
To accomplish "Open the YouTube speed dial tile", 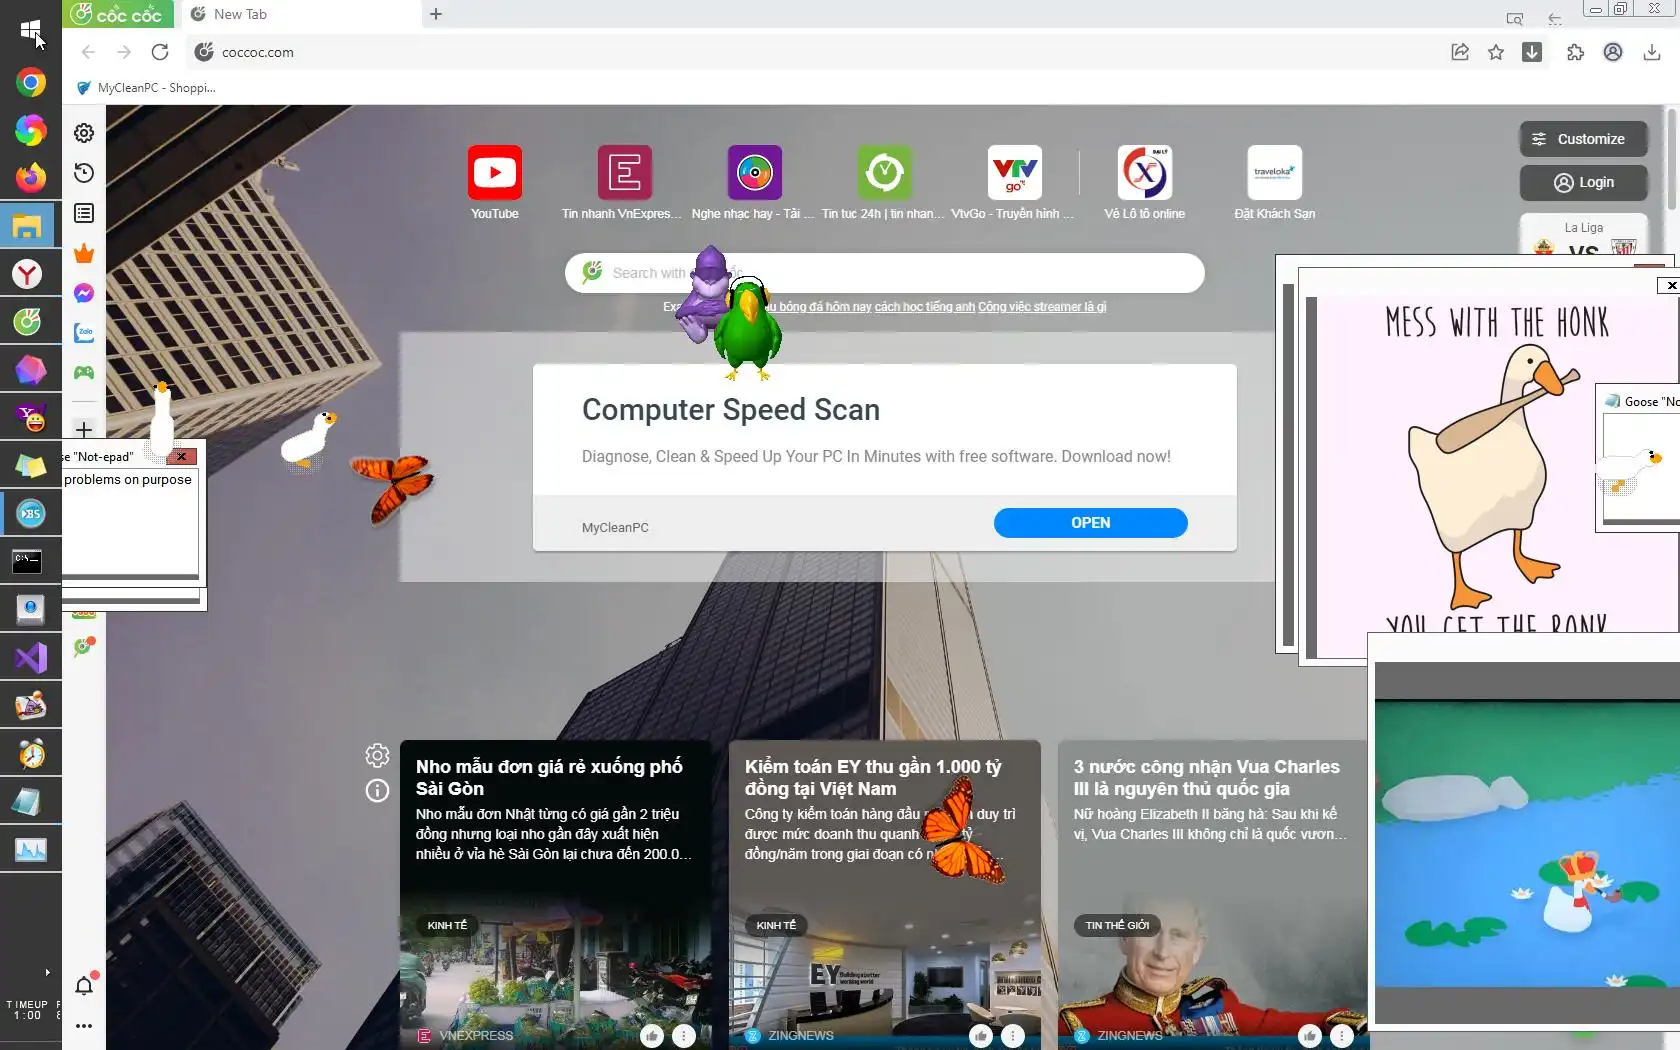I will tap(495, 183).
